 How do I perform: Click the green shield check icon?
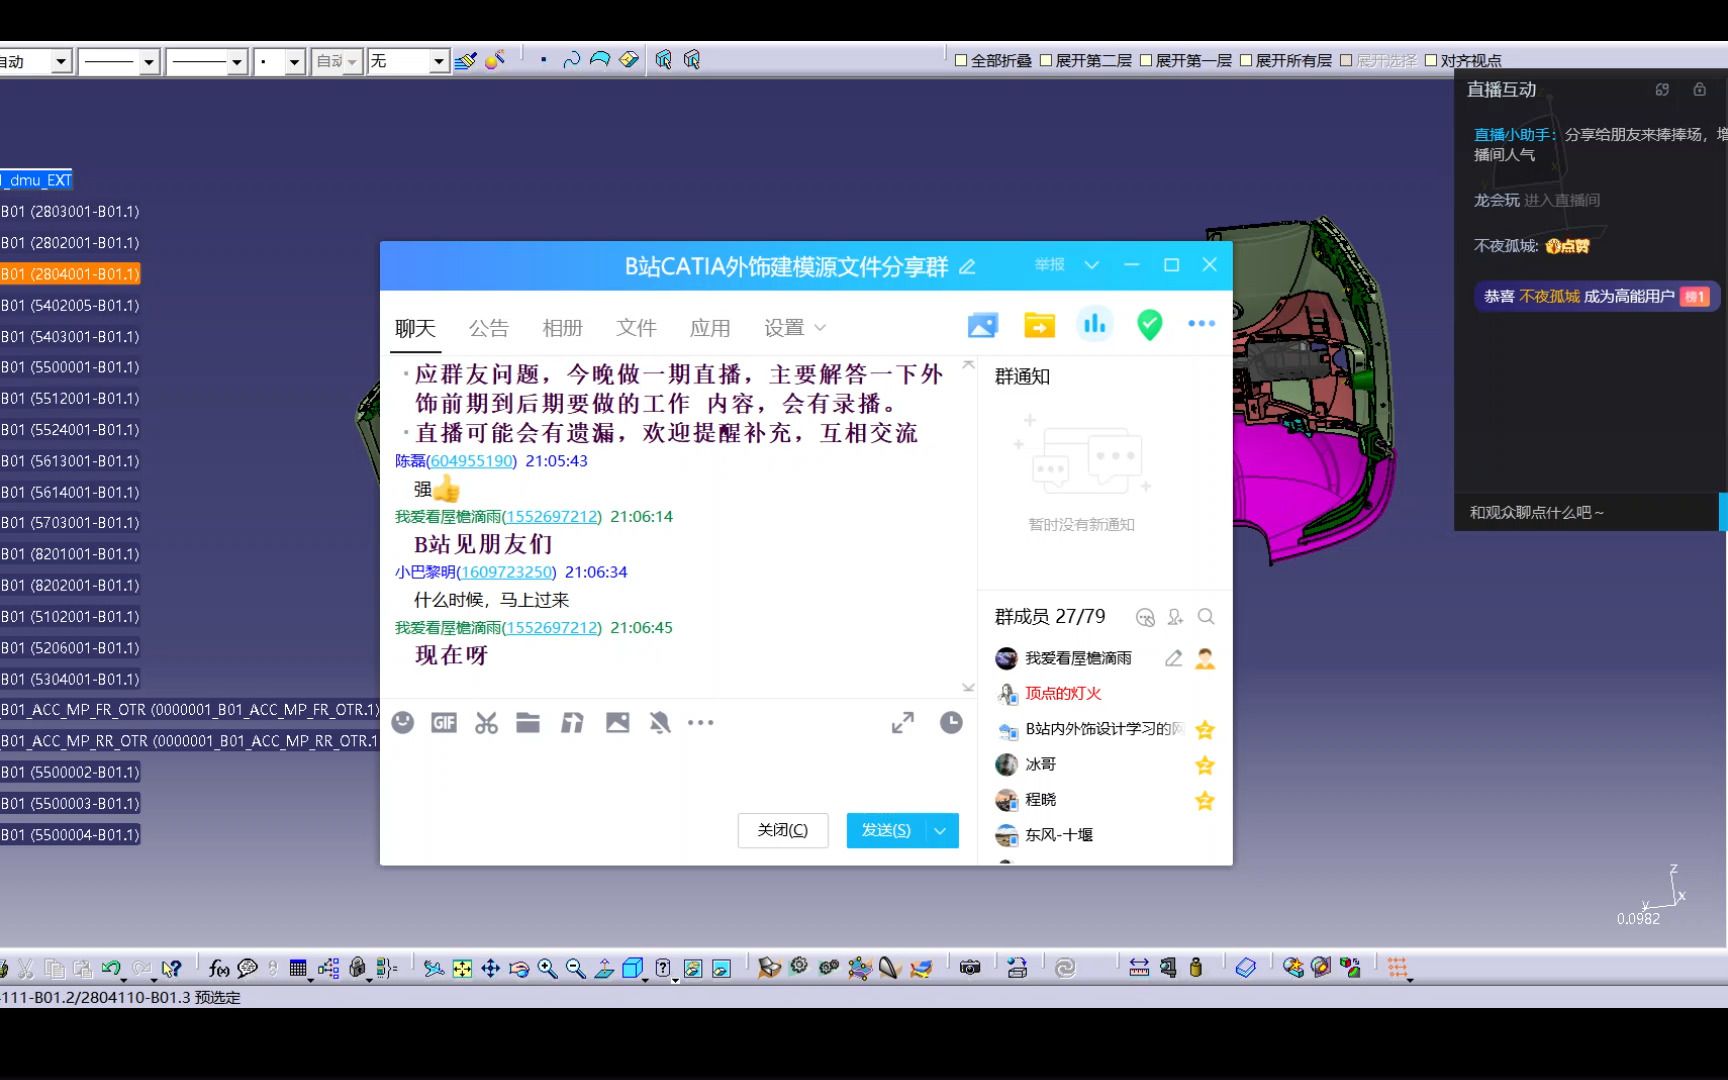pos(1150,324)
